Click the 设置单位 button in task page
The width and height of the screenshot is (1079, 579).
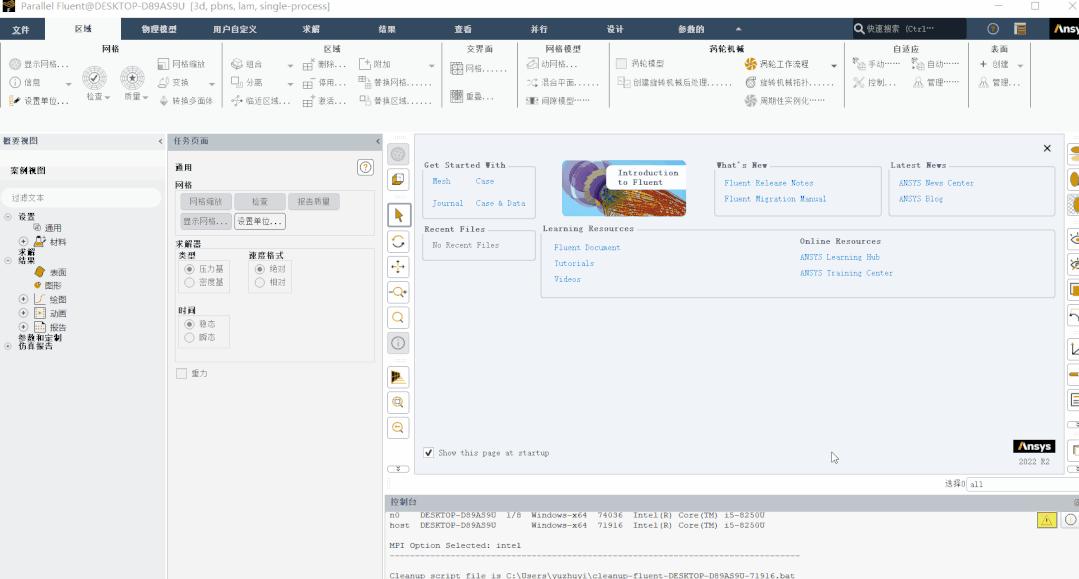[x=259, y=222]
